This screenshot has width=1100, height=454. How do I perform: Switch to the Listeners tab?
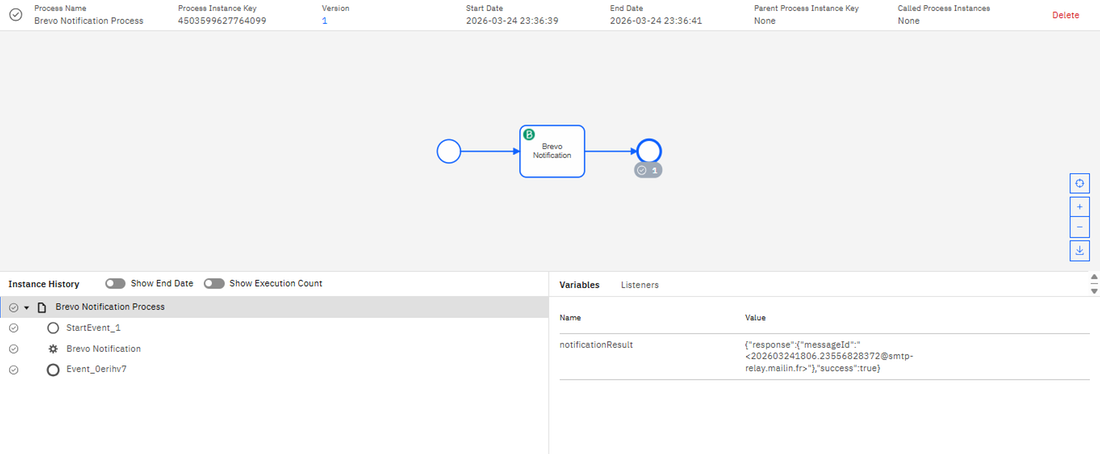640,285
